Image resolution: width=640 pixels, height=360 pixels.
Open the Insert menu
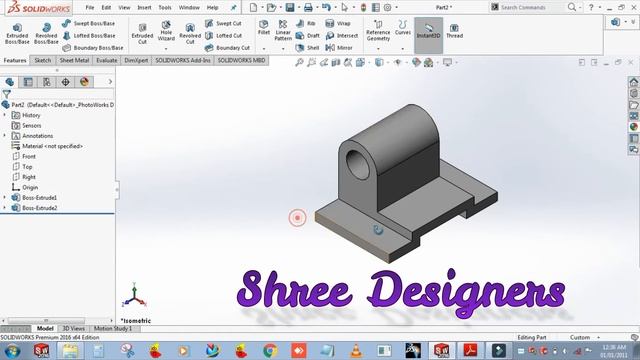tap(144, 7)
